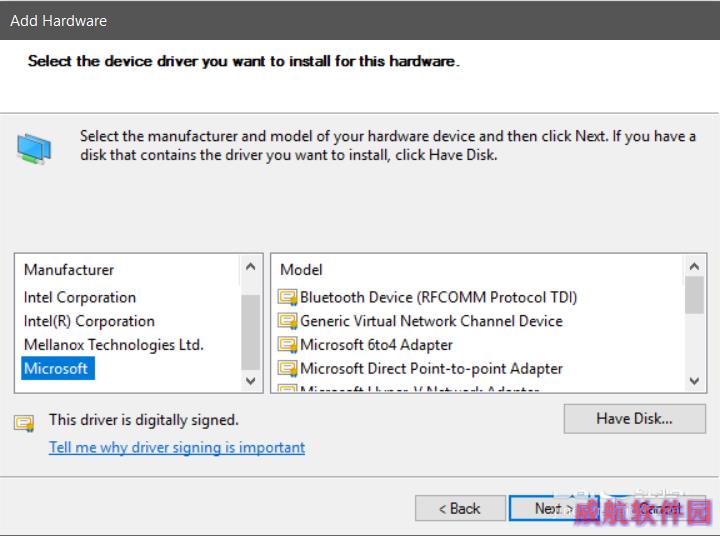Select Intel Corporation manufacturer
The width and height of the screenshot is (720, 536).
coord(80,298)
